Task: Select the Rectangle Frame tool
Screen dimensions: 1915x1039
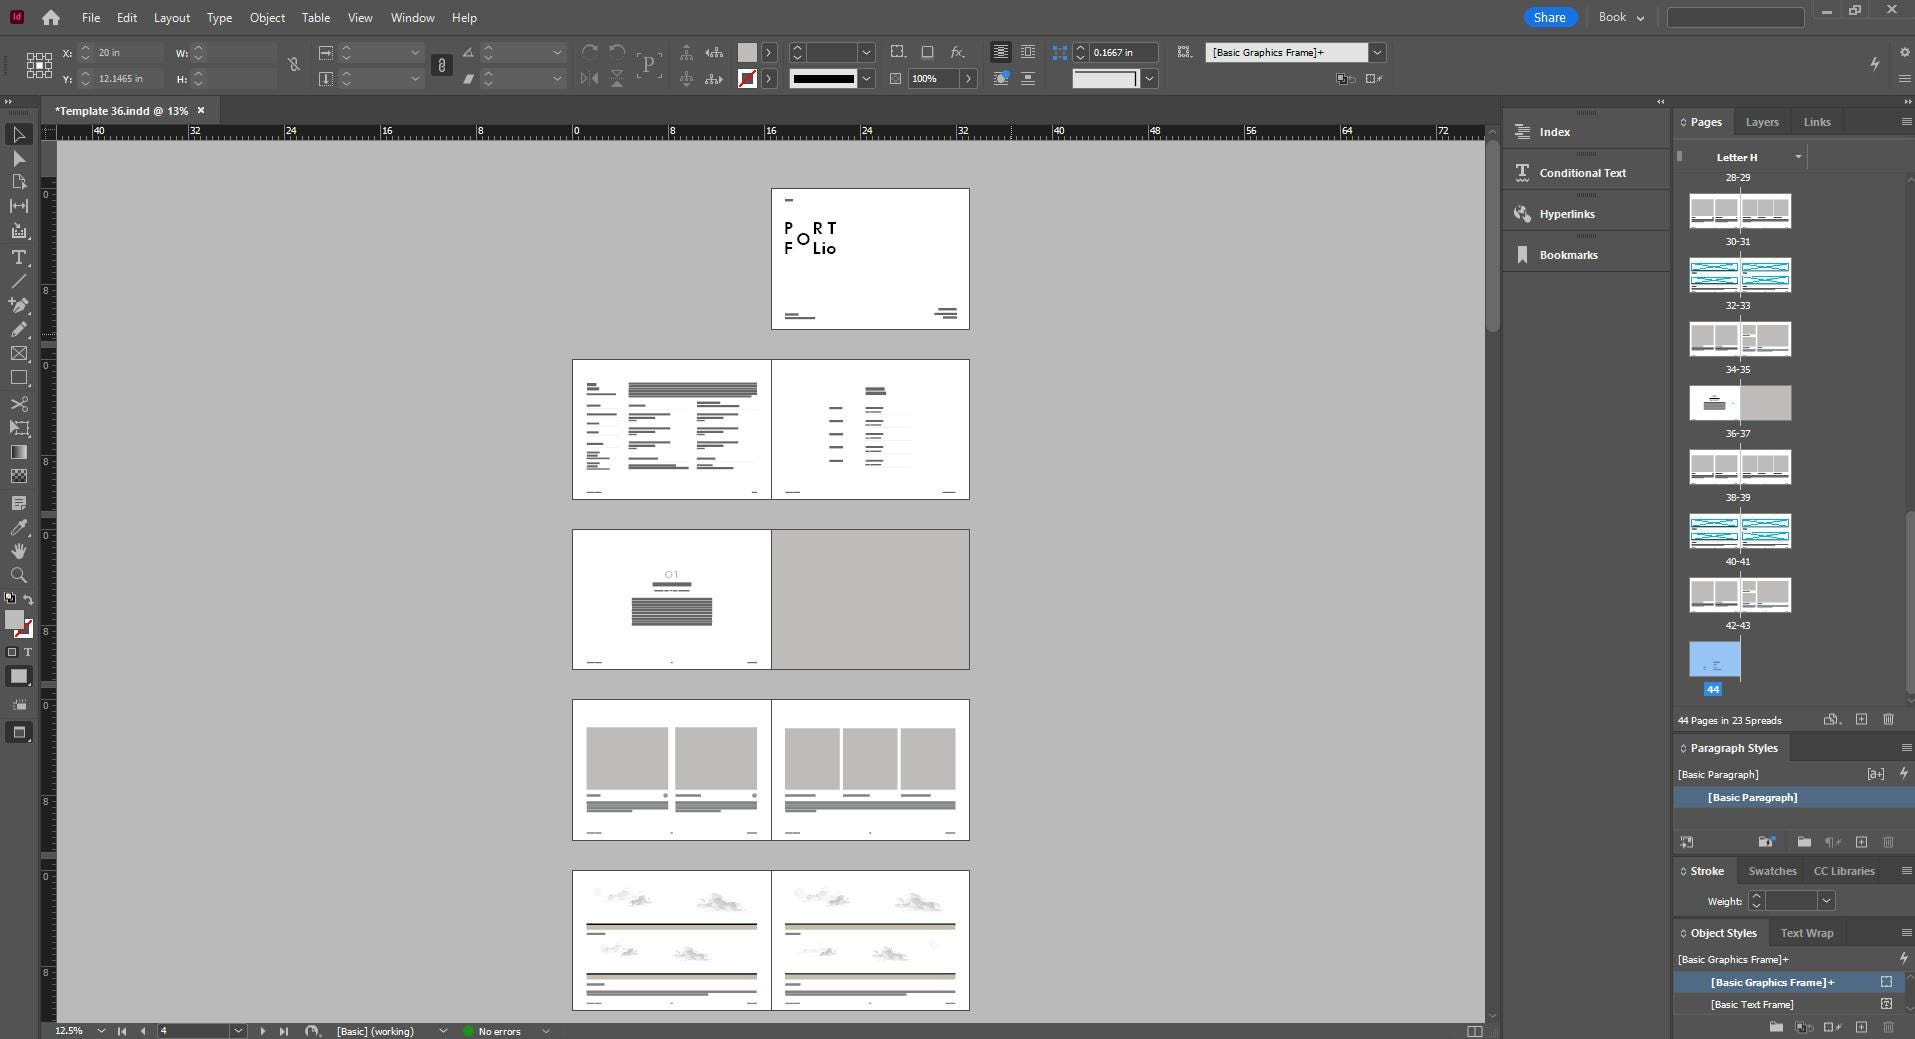Action: pyautogui.click(x=18, y=353)
